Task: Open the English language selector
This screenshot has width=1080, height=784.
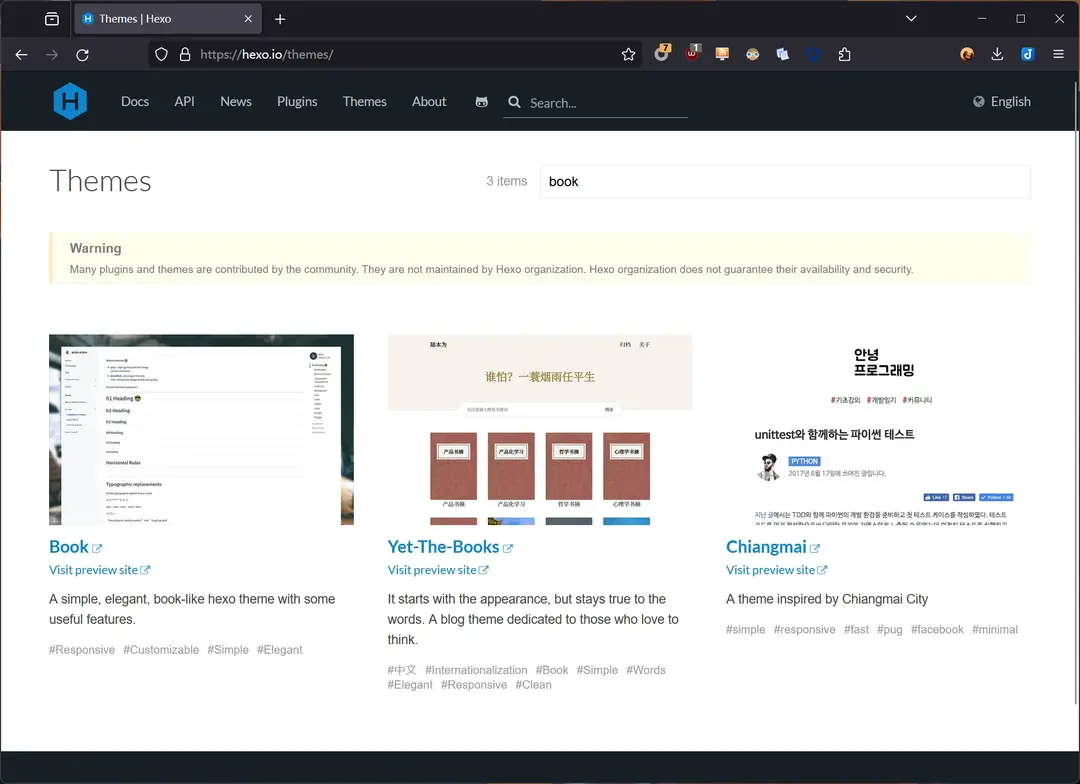Action: click(x=1001, y=102)
